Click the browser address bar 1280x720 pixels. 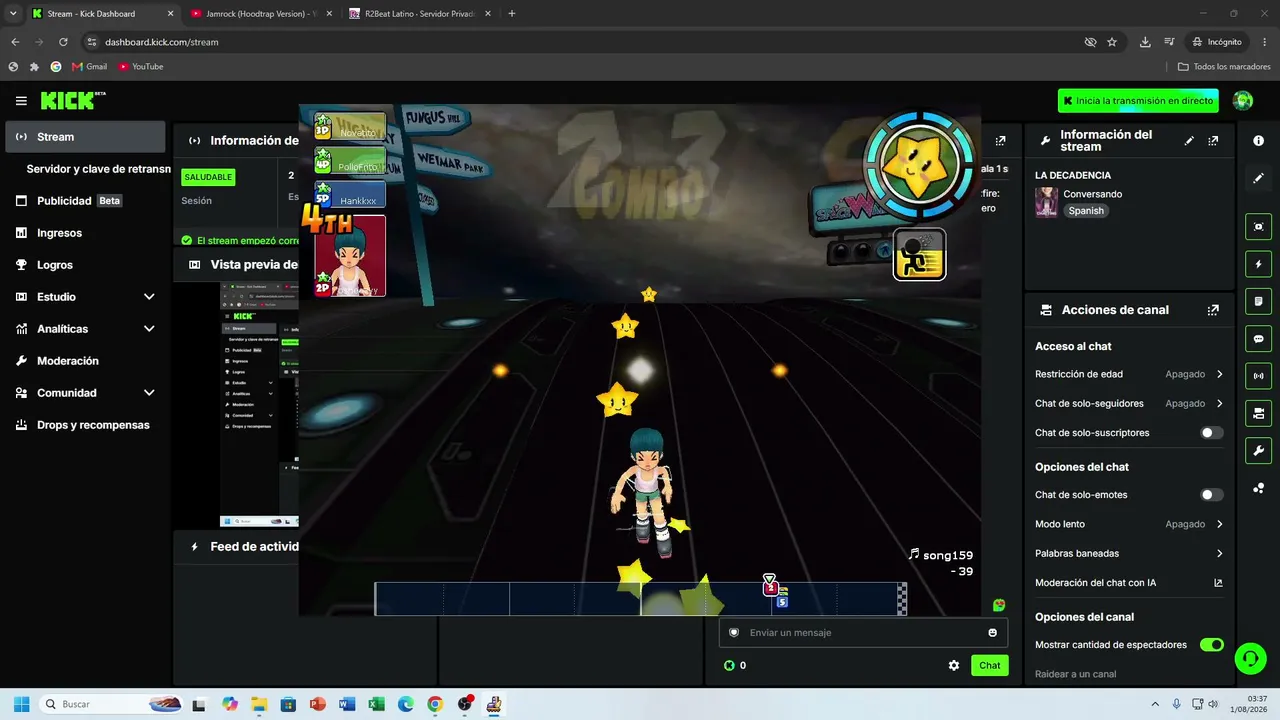590,42
